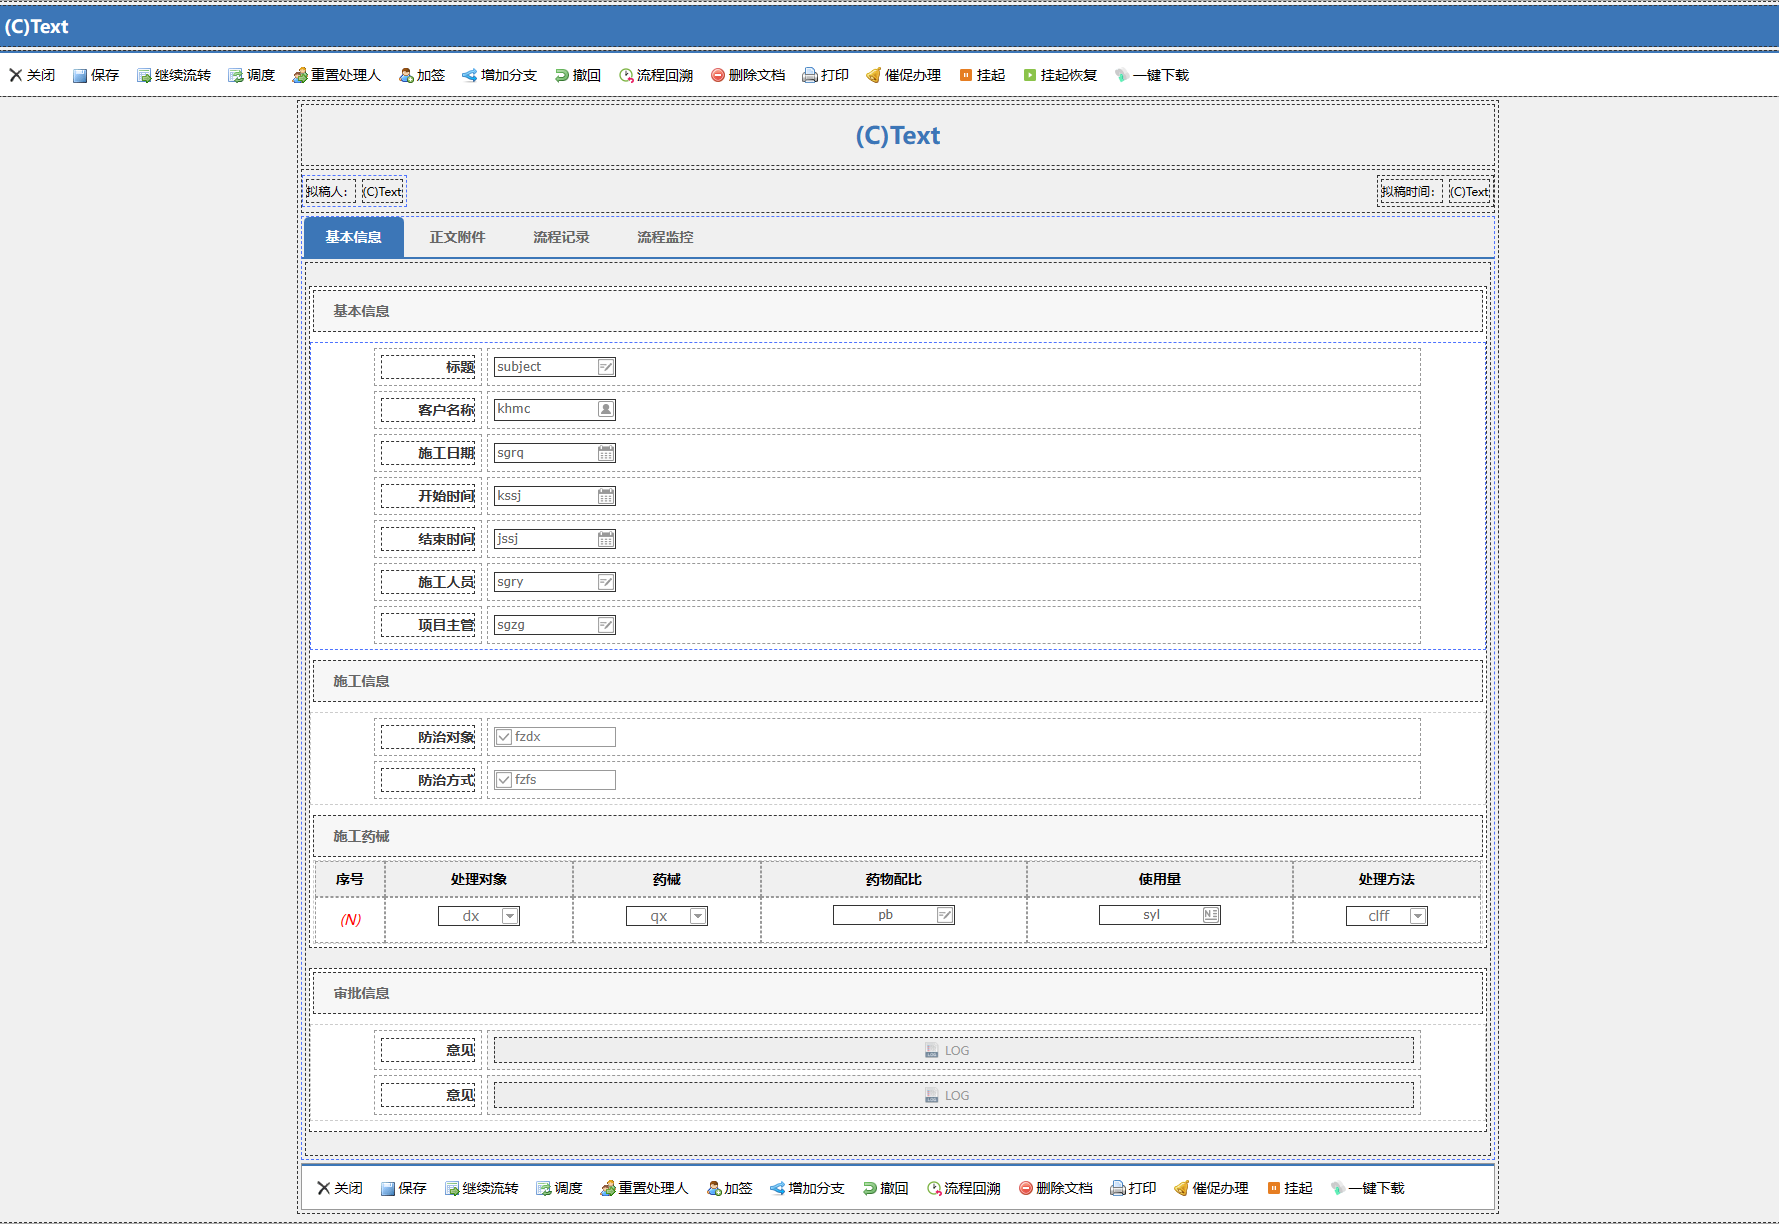
Task: Click 一键下载 in the bottom toolbar
Action: point(1368,1188)
